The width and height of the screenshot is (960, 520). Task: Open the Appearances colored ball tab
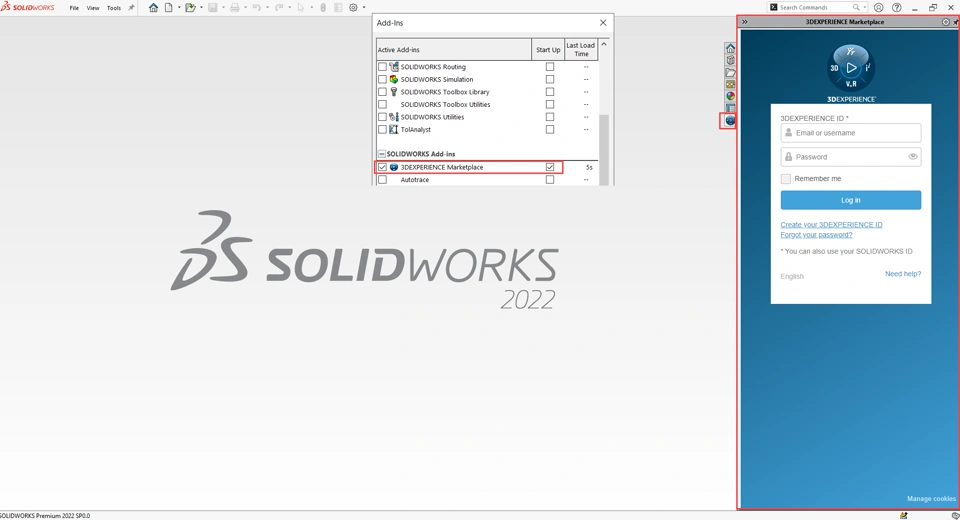(x=730, y=96)
